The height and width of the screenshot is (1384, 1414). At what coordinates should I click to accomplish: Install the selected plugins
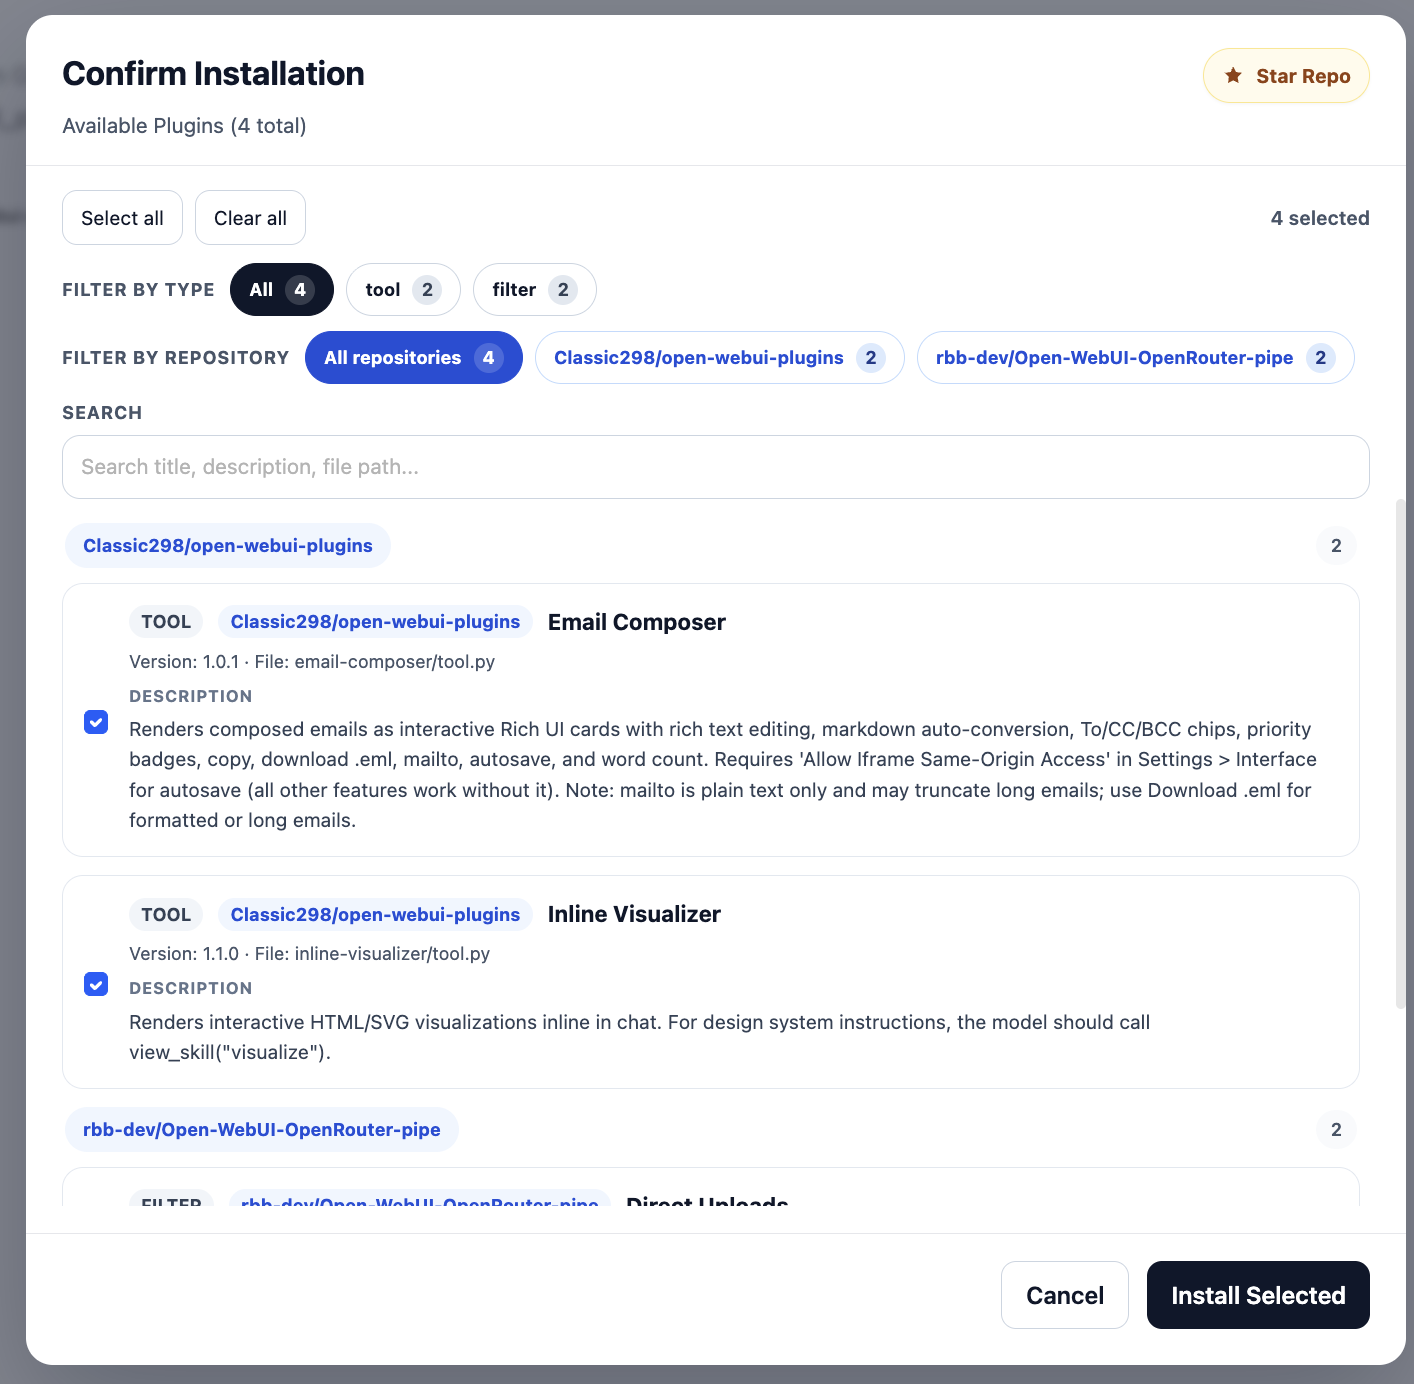tap(1257, 1294)
